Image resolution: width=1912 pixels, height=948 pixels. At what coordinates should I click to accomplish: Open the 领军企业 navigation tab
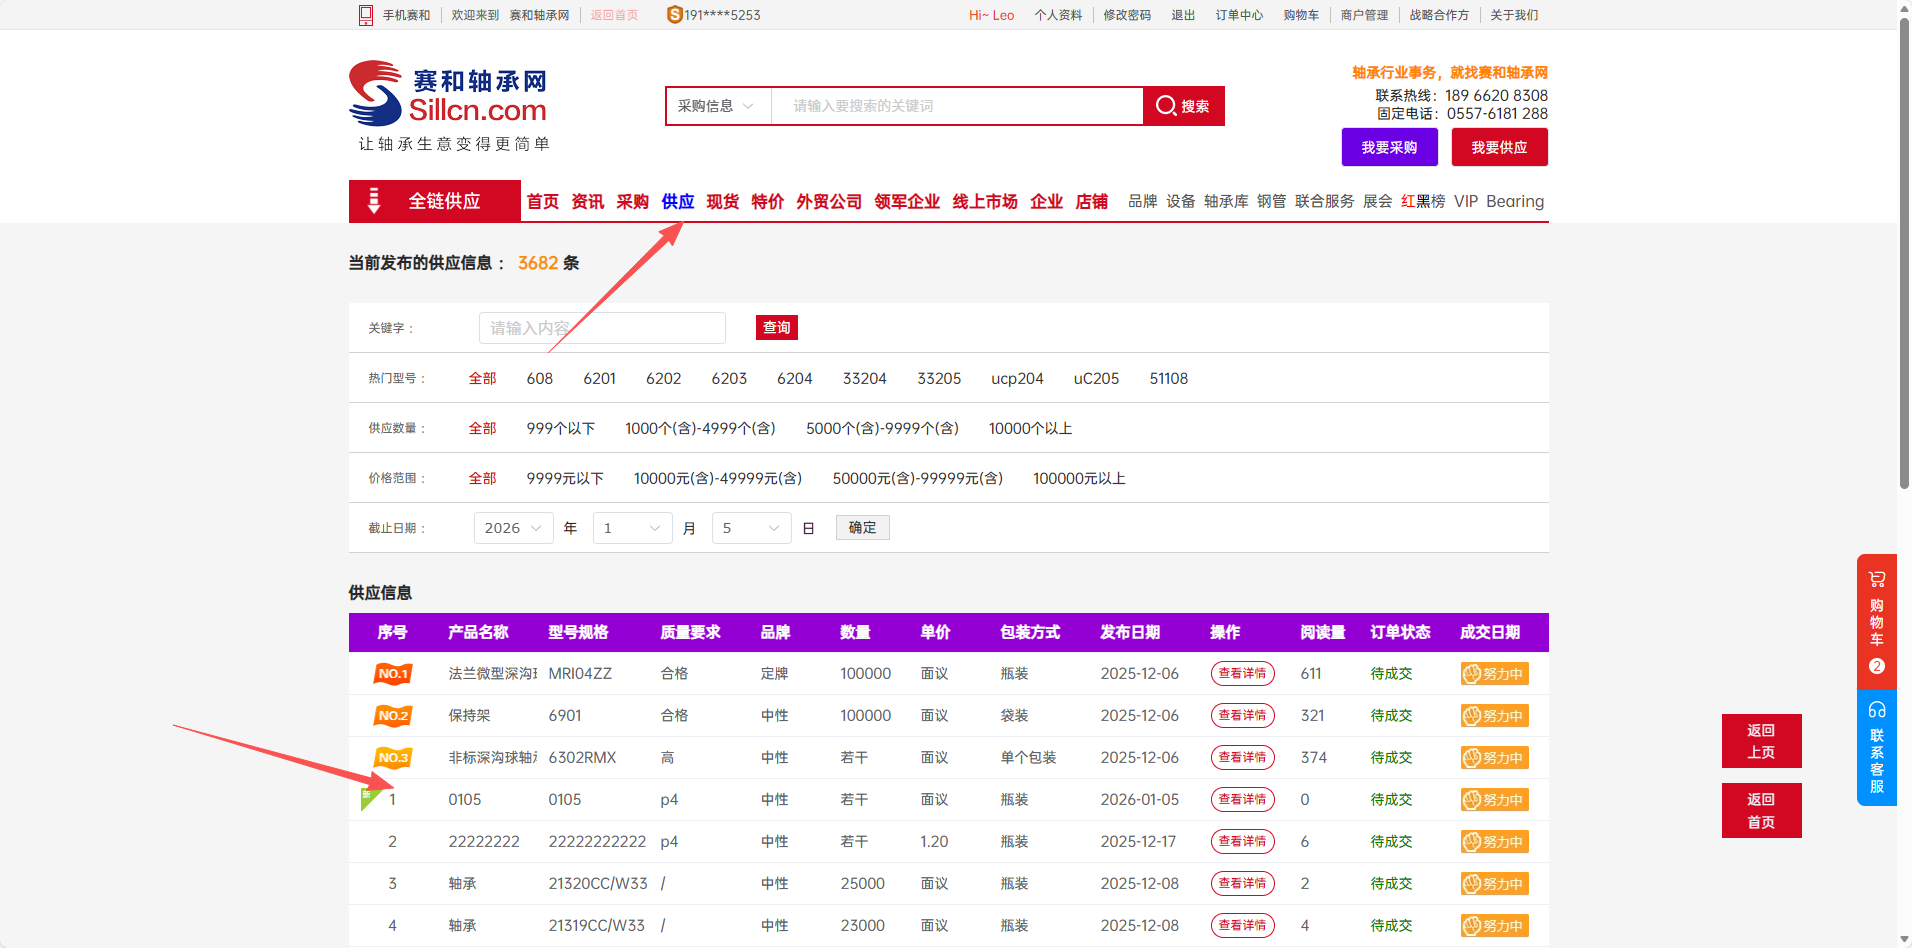[906, 202]
